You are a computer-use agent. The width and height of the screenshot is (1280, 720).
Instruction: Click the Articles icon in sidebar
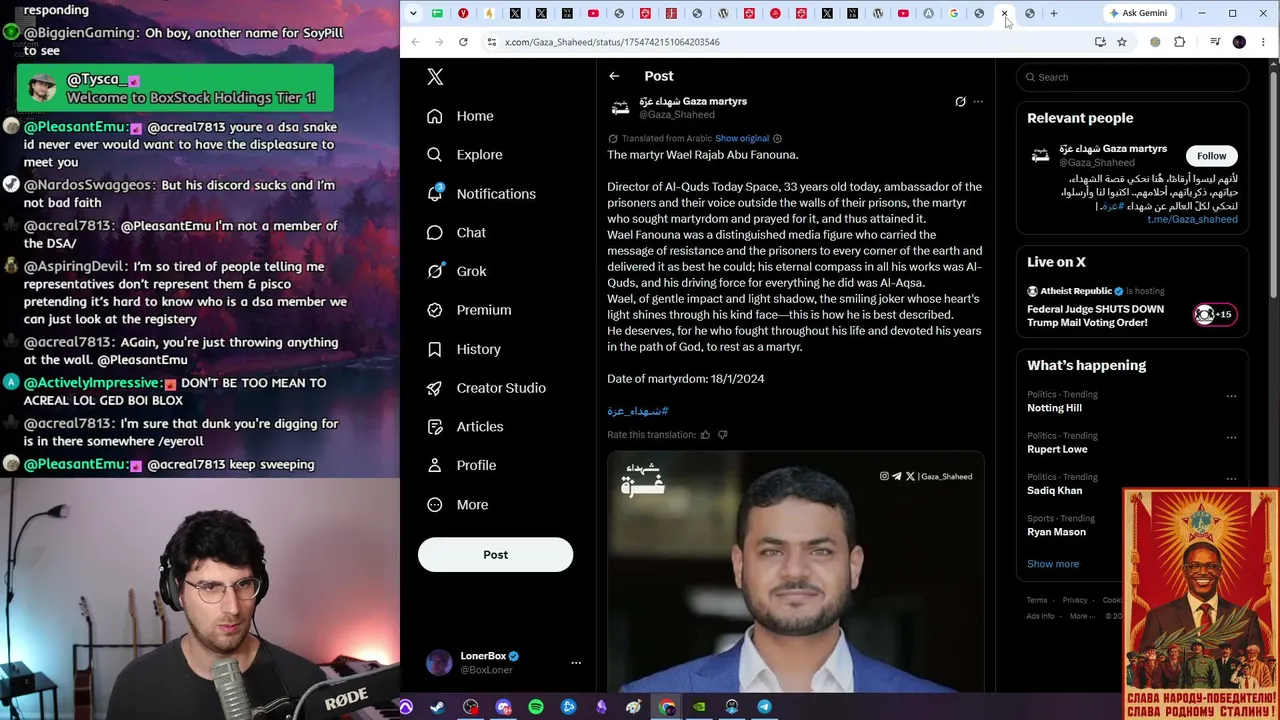point(434,427)
